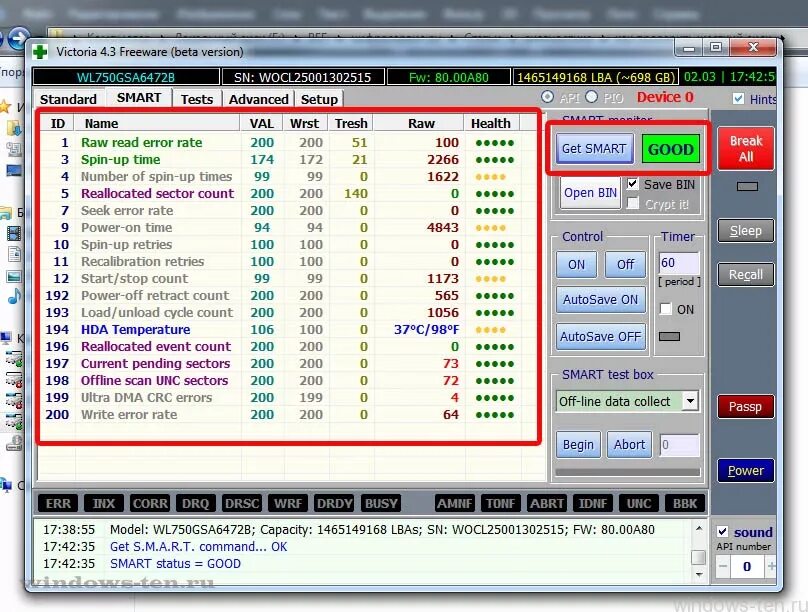
Task: Click the UNC status indicator
Action: (x=639, y=503)
